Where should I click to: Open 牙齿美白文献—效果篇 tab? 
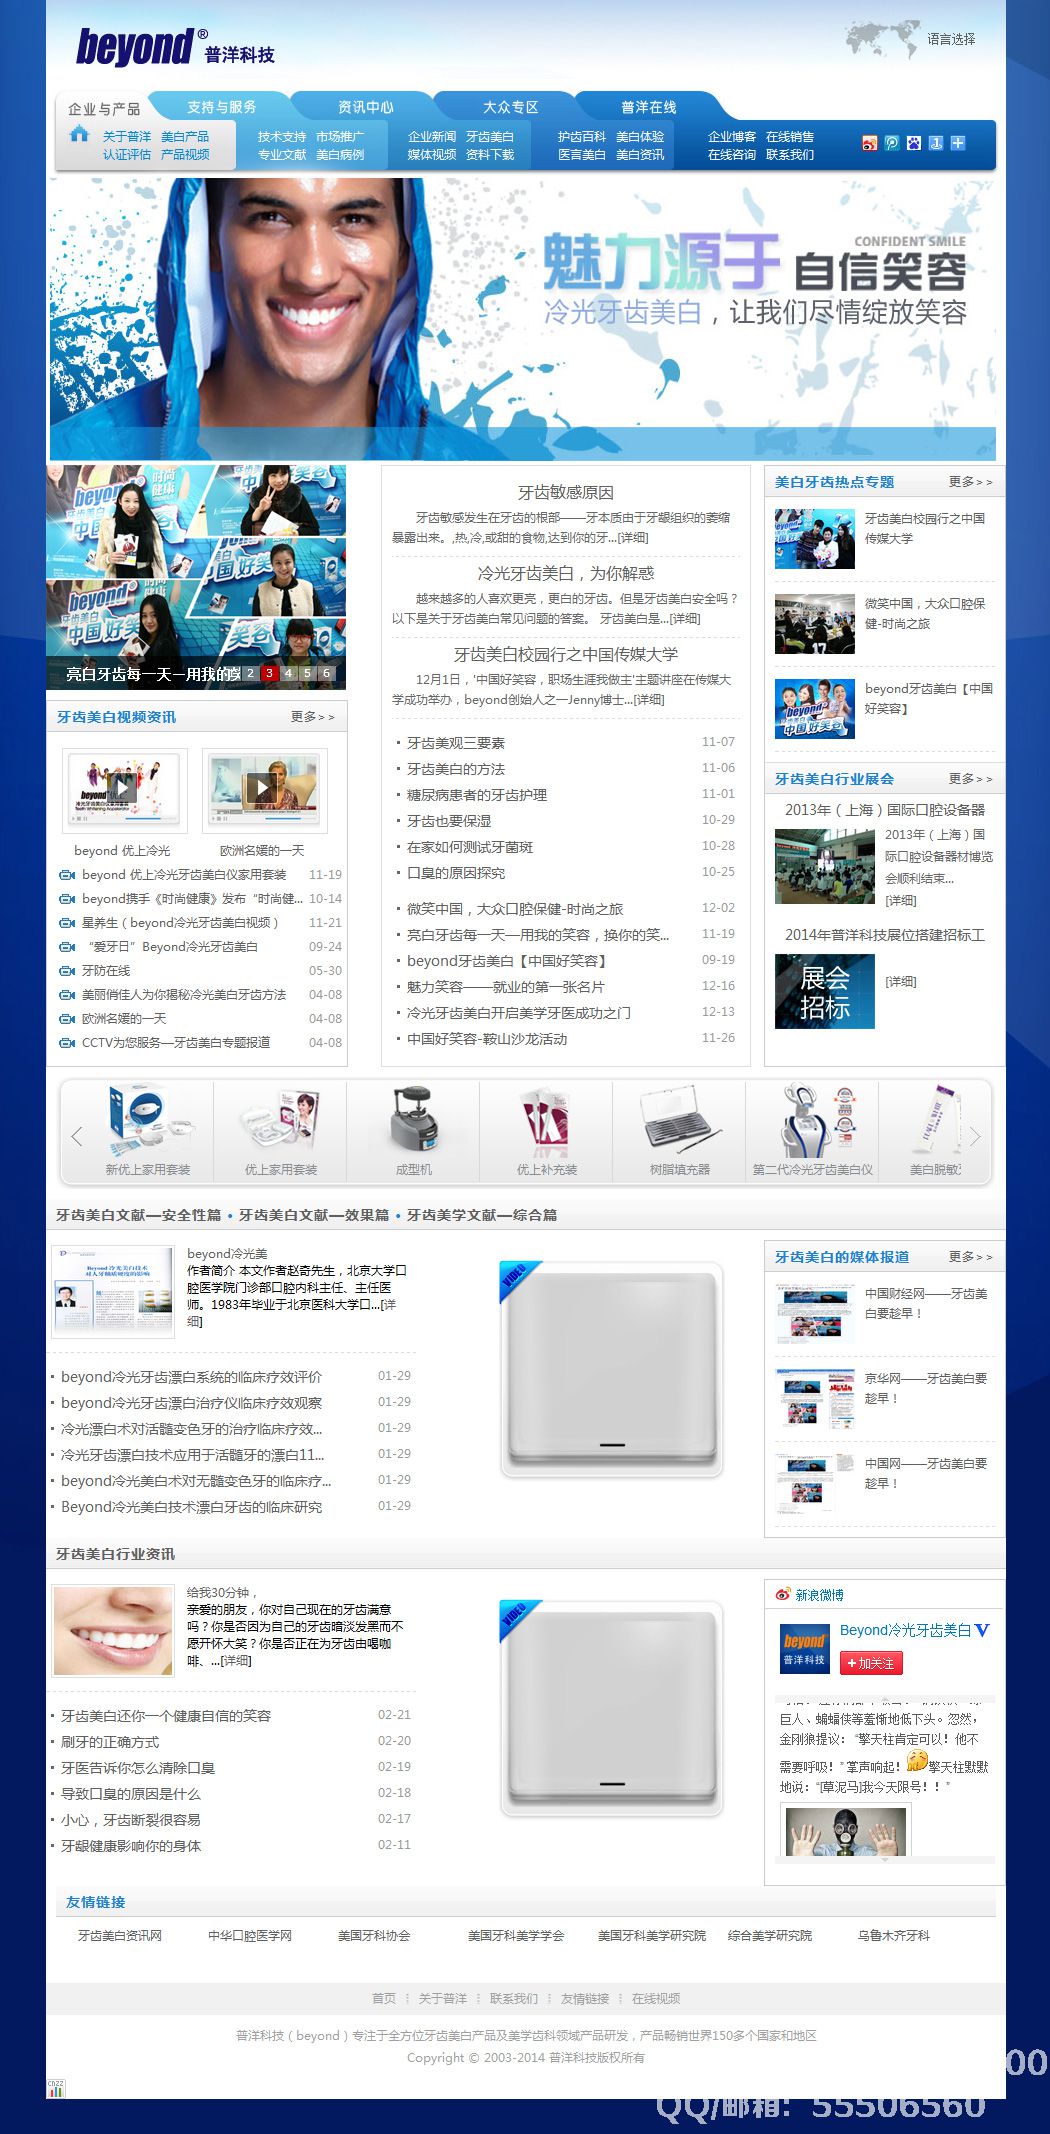pos(314,1215)
